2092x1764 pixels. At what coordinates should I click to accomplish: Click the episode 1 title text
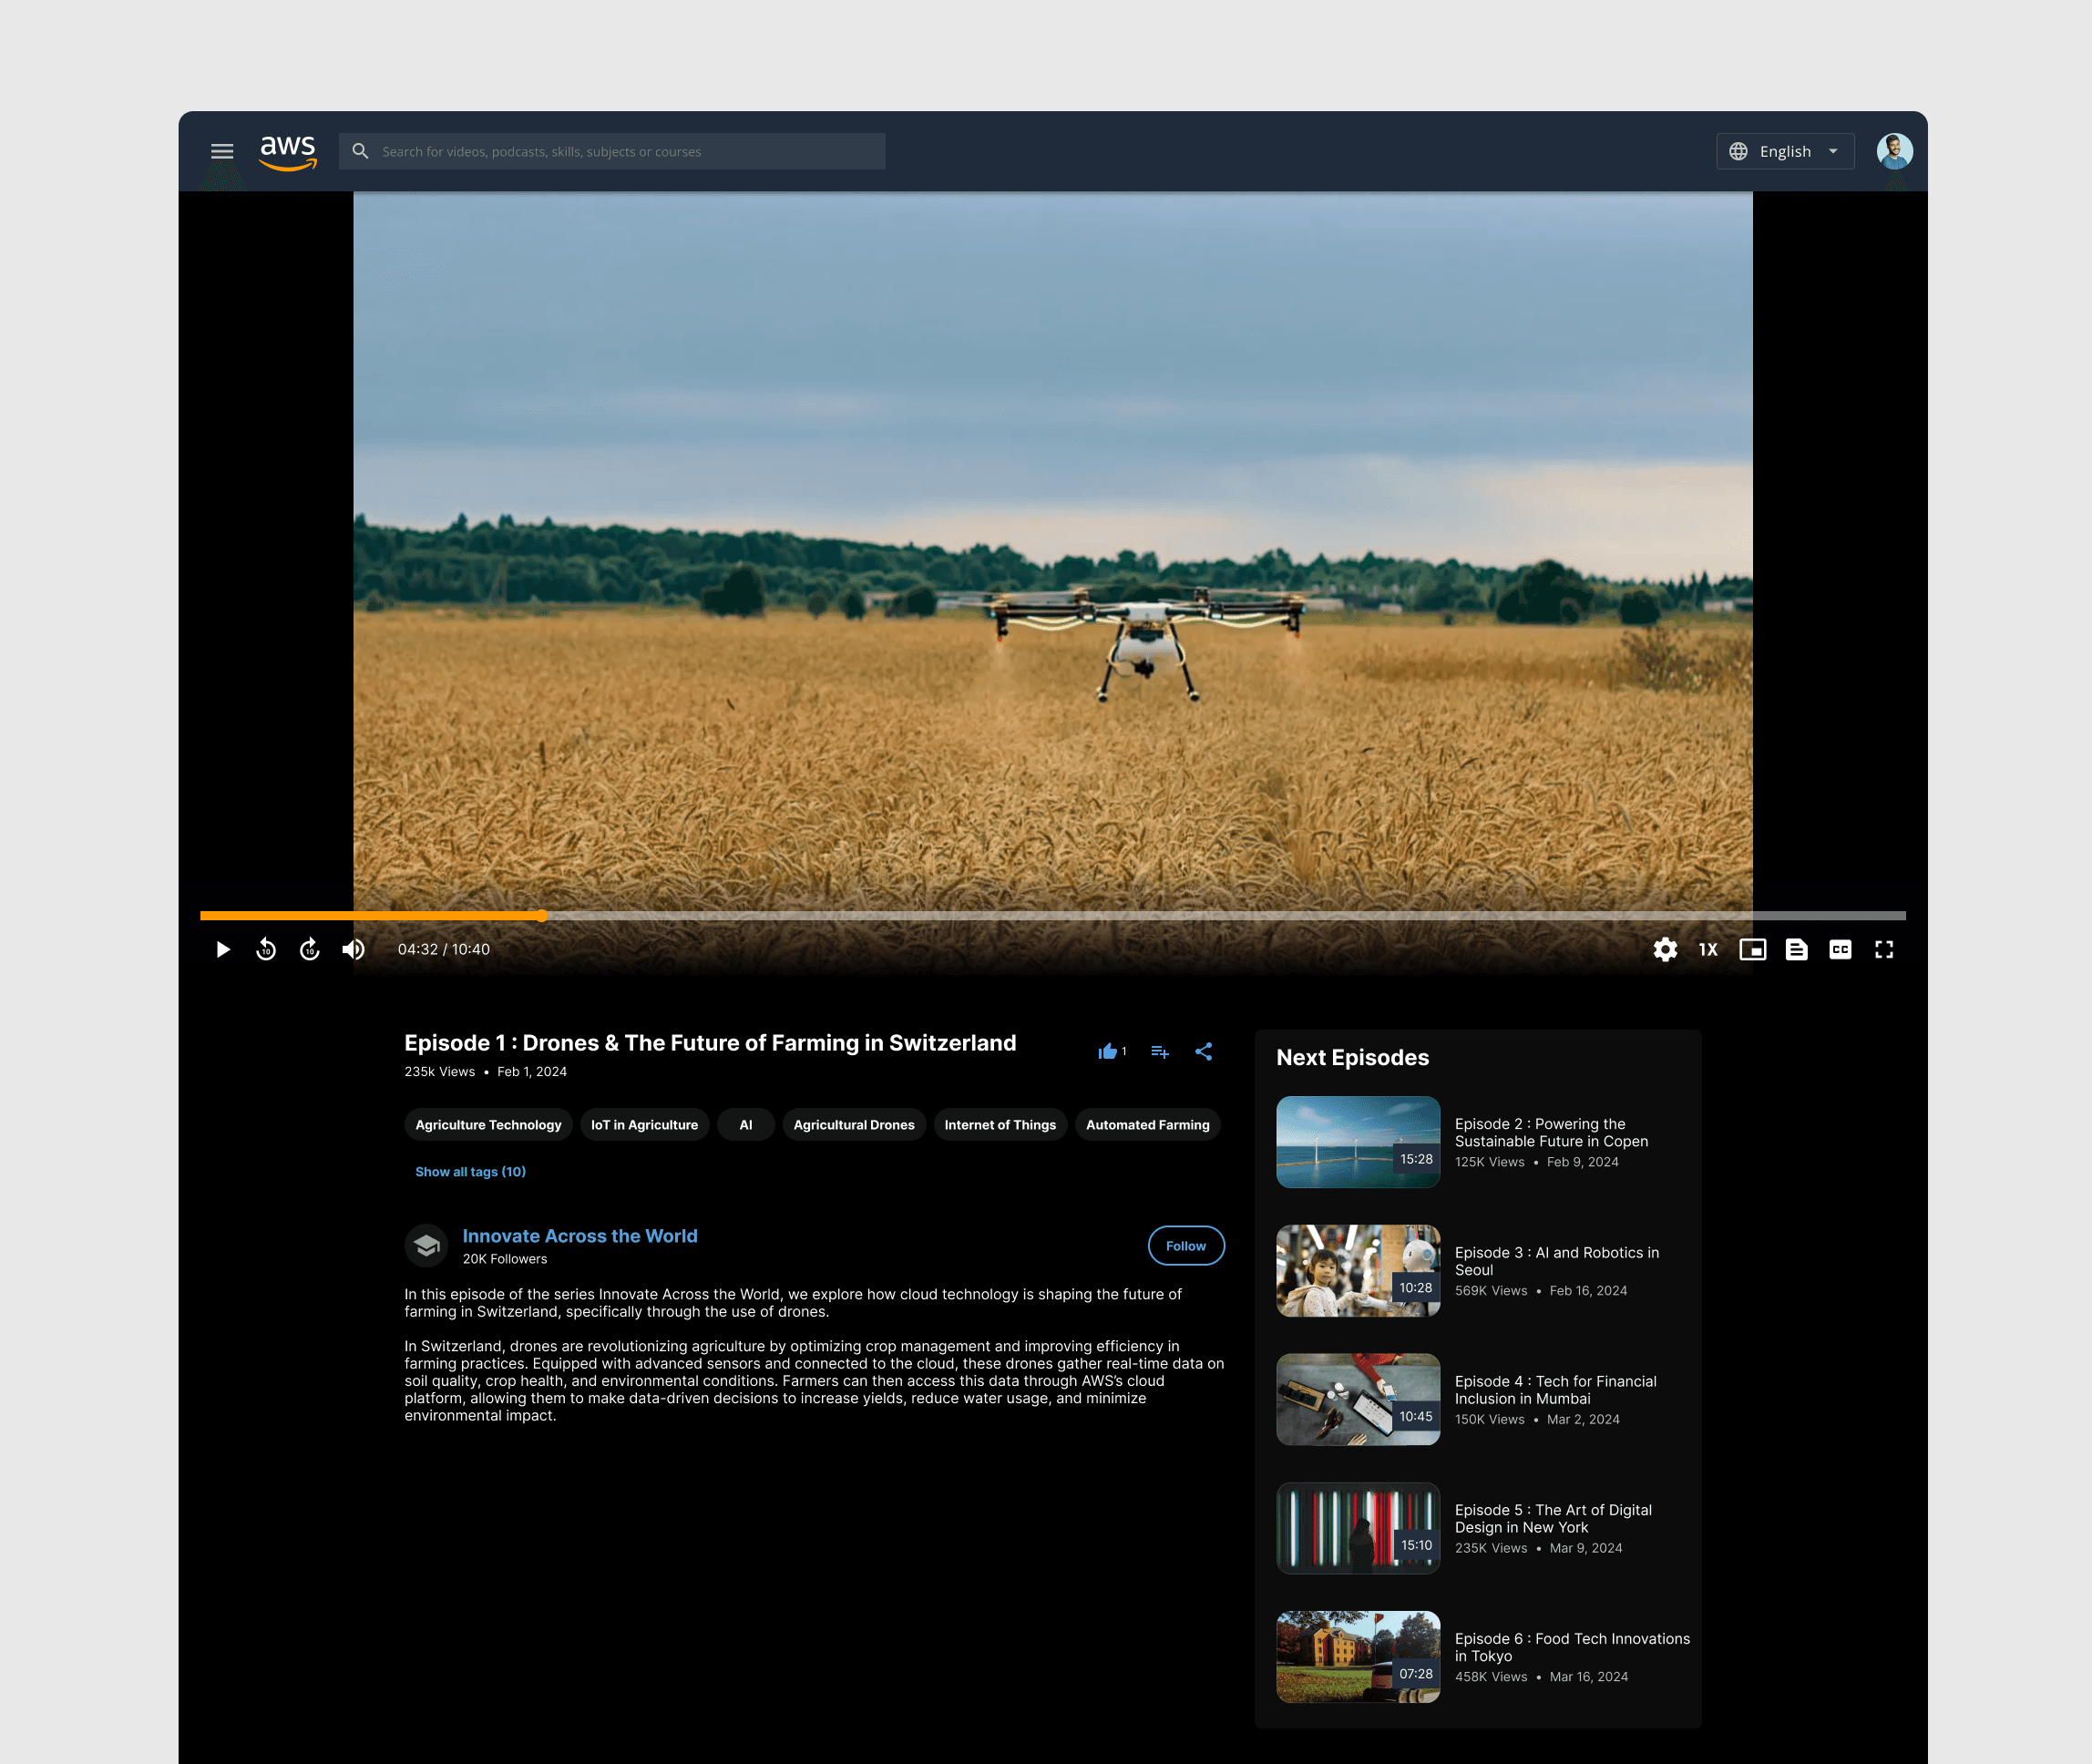tap(710, 1042)
